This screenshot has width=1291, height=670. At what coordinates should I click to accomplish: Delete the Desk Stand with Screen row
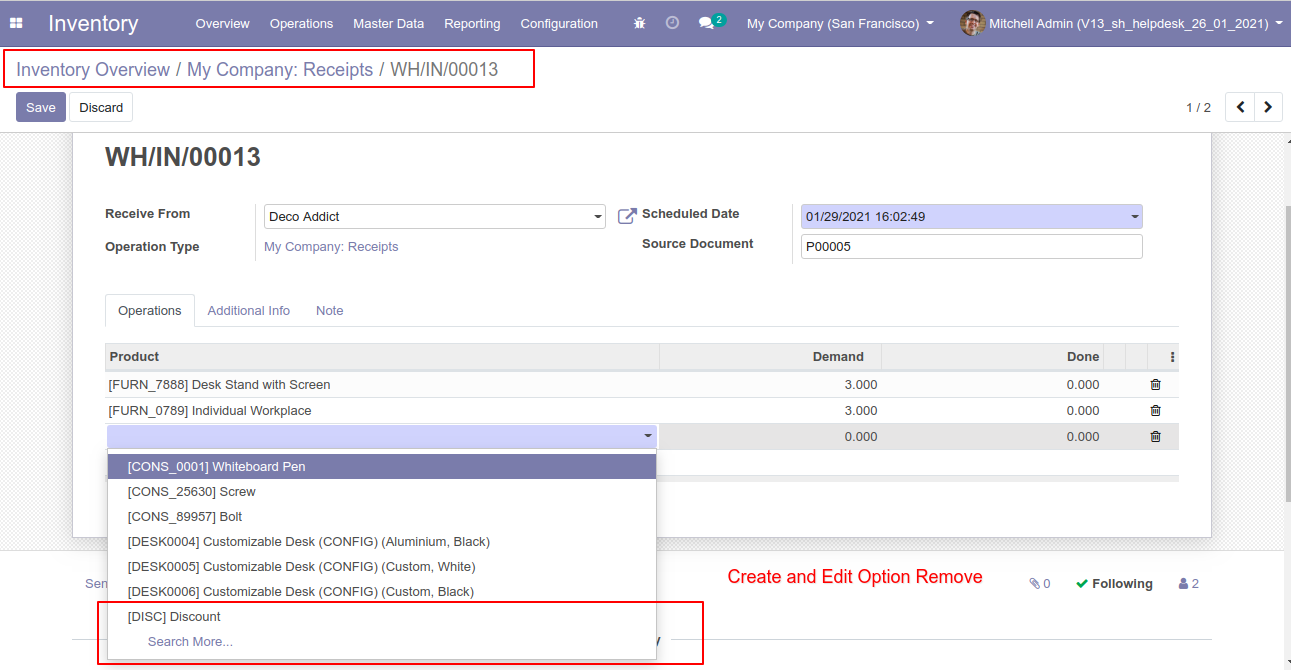pos(1155,385)
